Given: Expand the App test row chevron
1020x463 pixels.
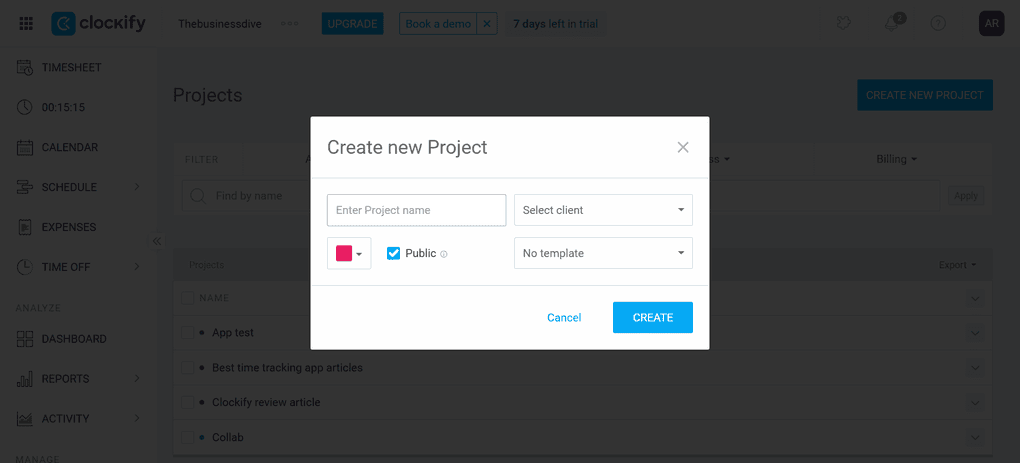Looking at the screenshot, I should tap(974, 333).
